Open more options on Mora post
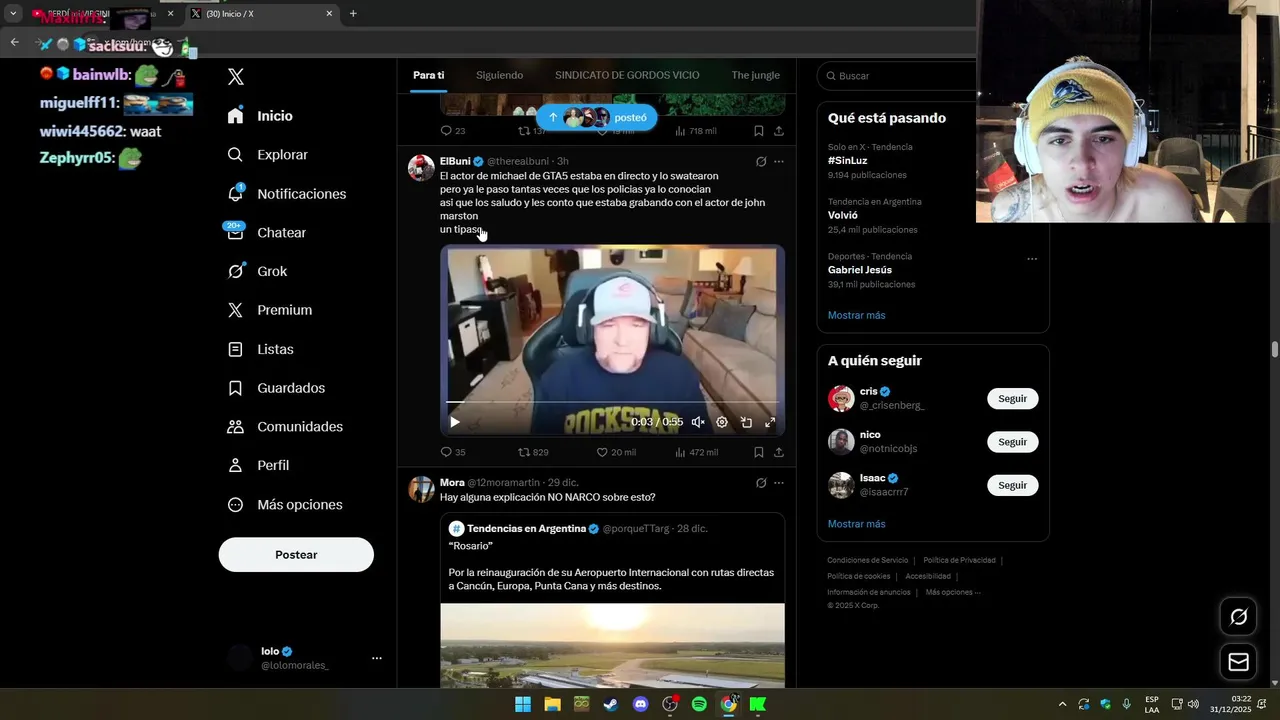 pyautogui.click(x=779, y=483)
